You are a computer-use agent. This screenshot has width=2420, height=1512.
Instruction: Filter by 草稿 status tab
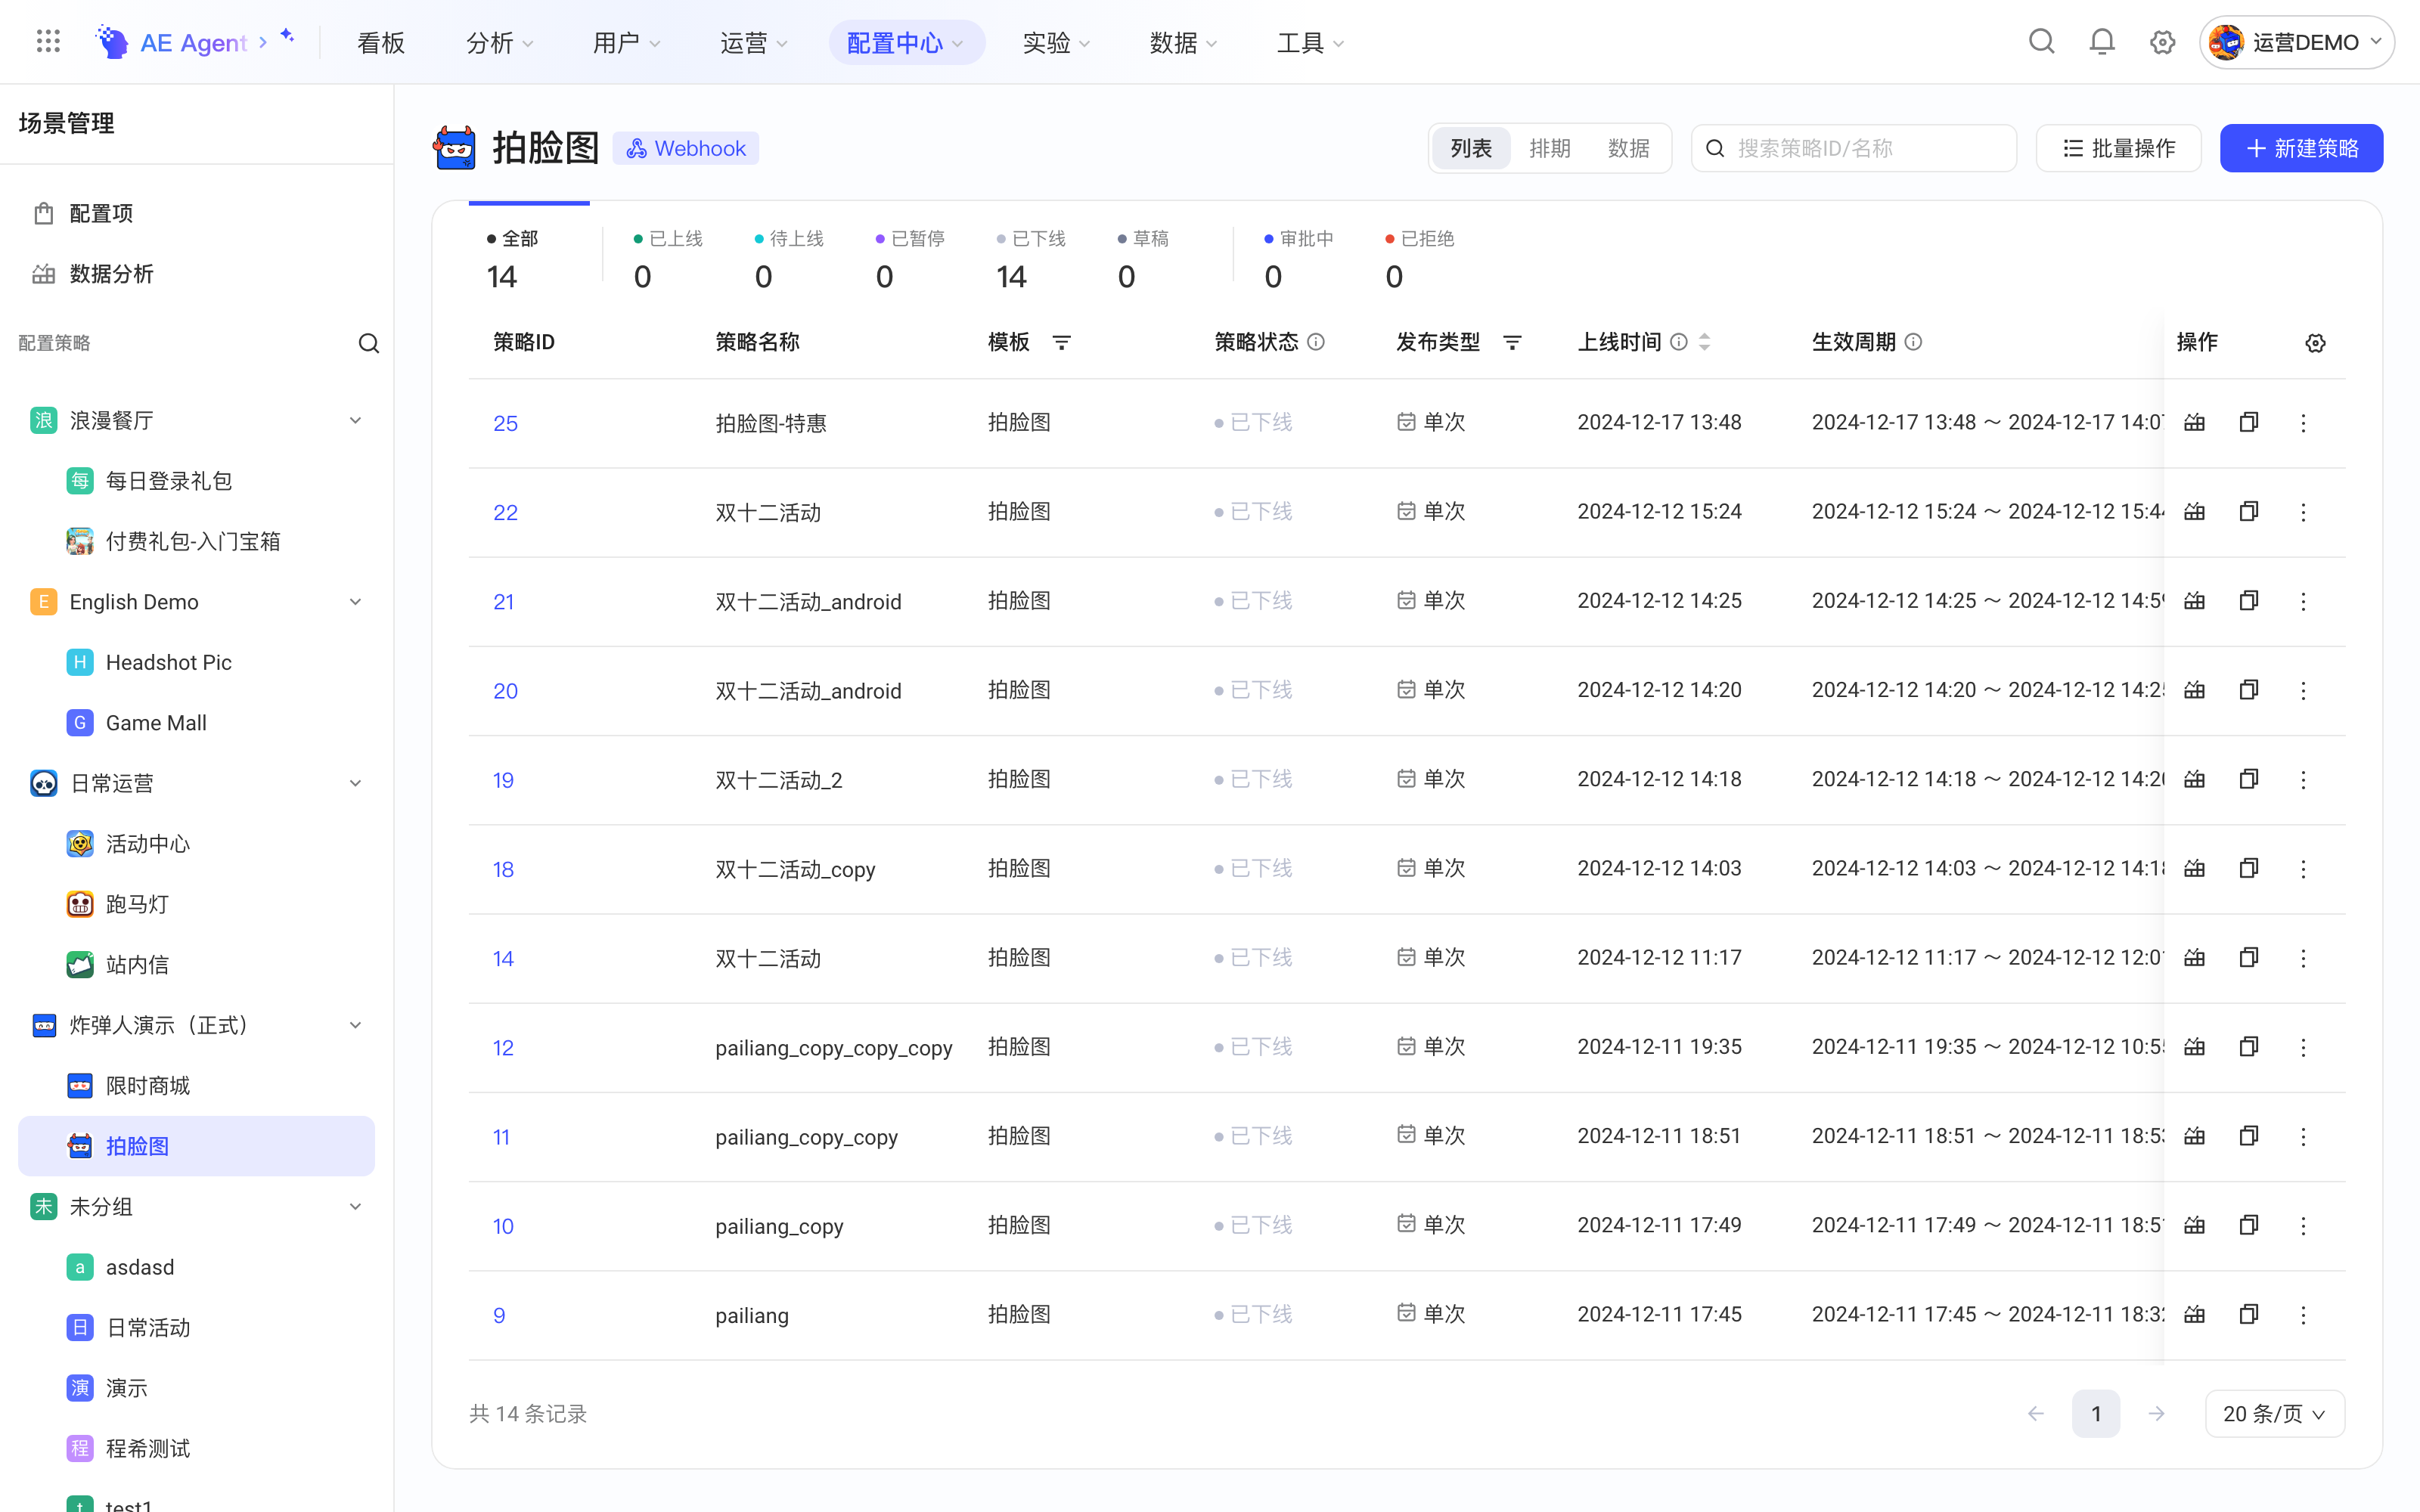[1142, 258]
